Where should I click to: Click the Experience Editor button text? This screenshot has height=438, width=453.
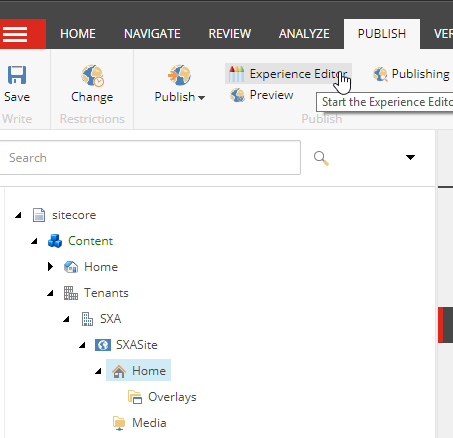[299, 74]
